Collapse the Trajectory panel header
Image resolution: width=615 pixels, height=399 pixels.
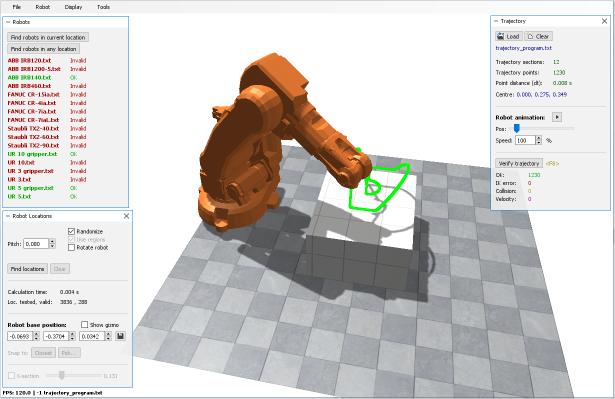coord(496,21)
